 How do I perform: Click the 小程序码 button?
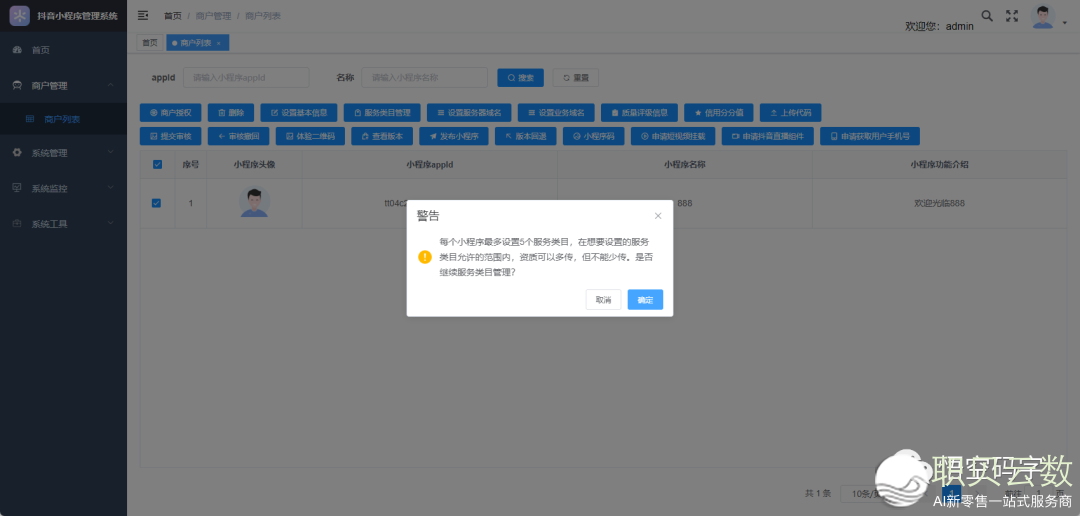point(593,136)
